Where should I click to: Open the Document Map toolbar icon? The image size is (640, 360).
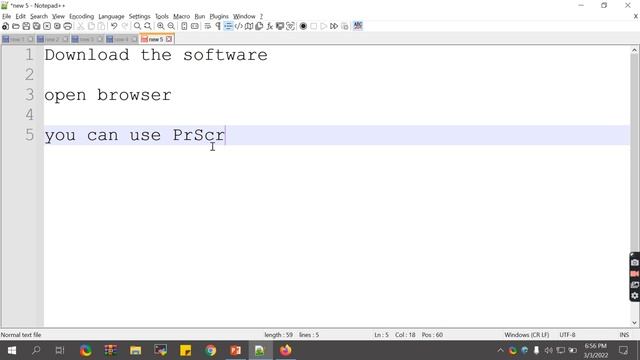coord(249,26)
